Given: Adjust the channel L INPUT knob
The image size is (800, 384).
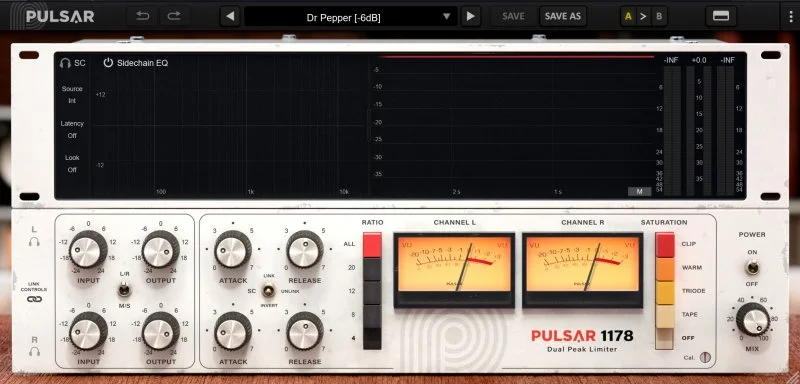Looking at the screenshot, I should (x=88, y=249).
